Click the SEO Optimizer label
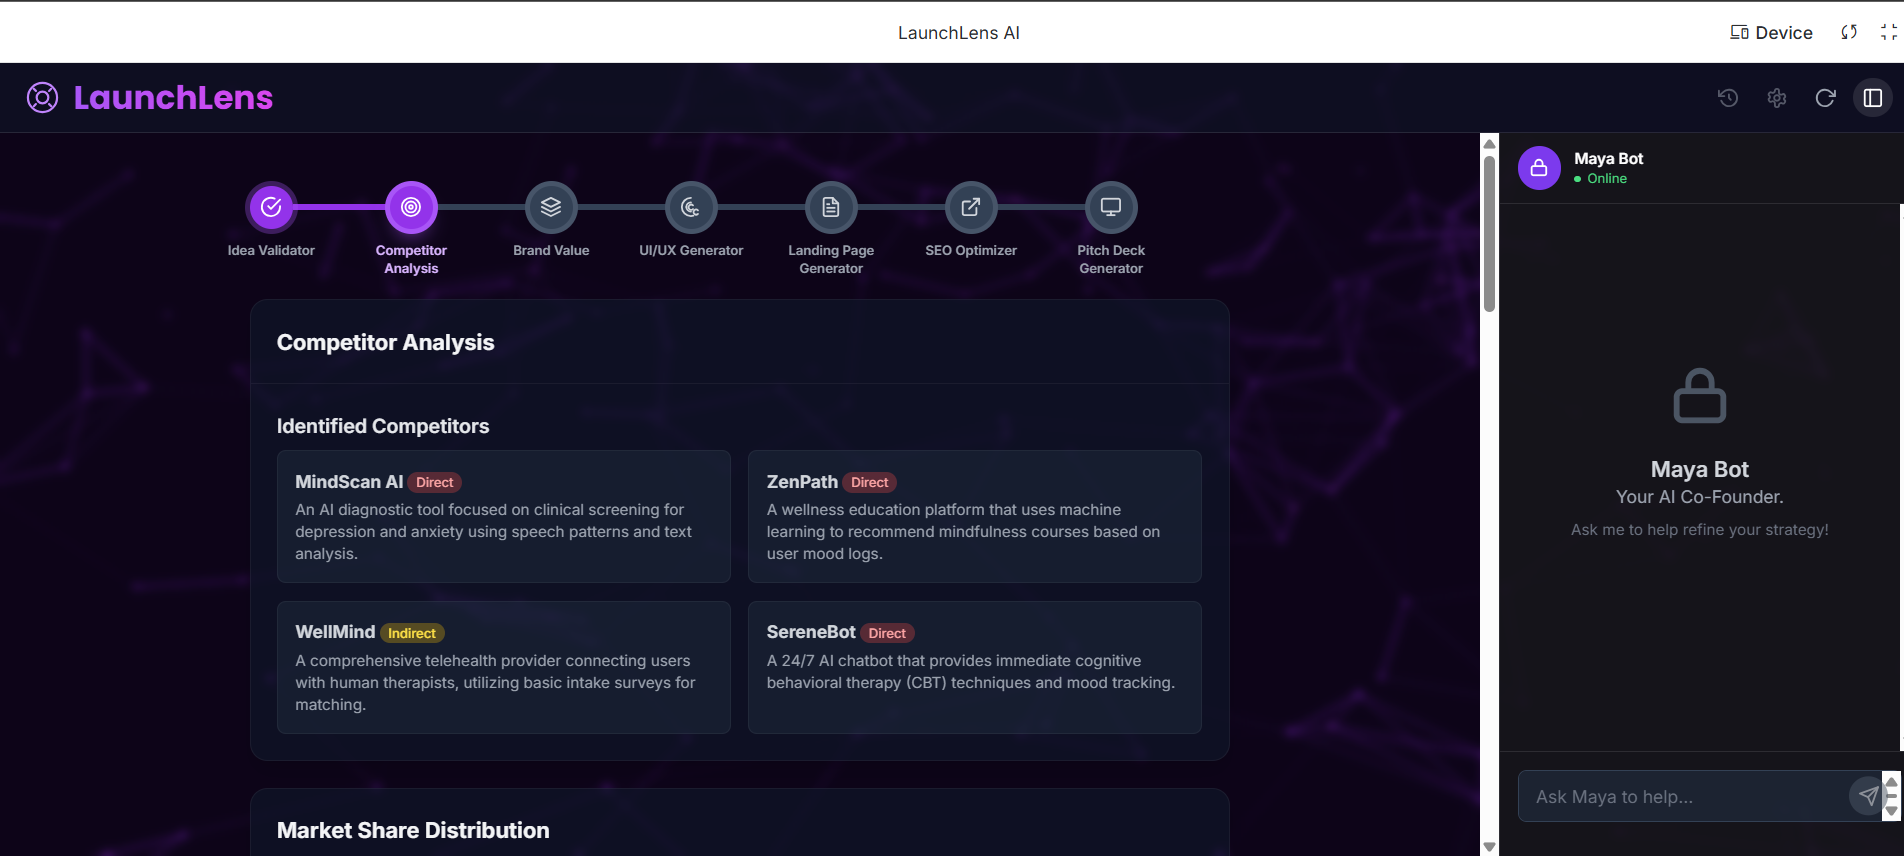Image resolution: width=1904 pixels, height=856 pixels. click(971, 250)
